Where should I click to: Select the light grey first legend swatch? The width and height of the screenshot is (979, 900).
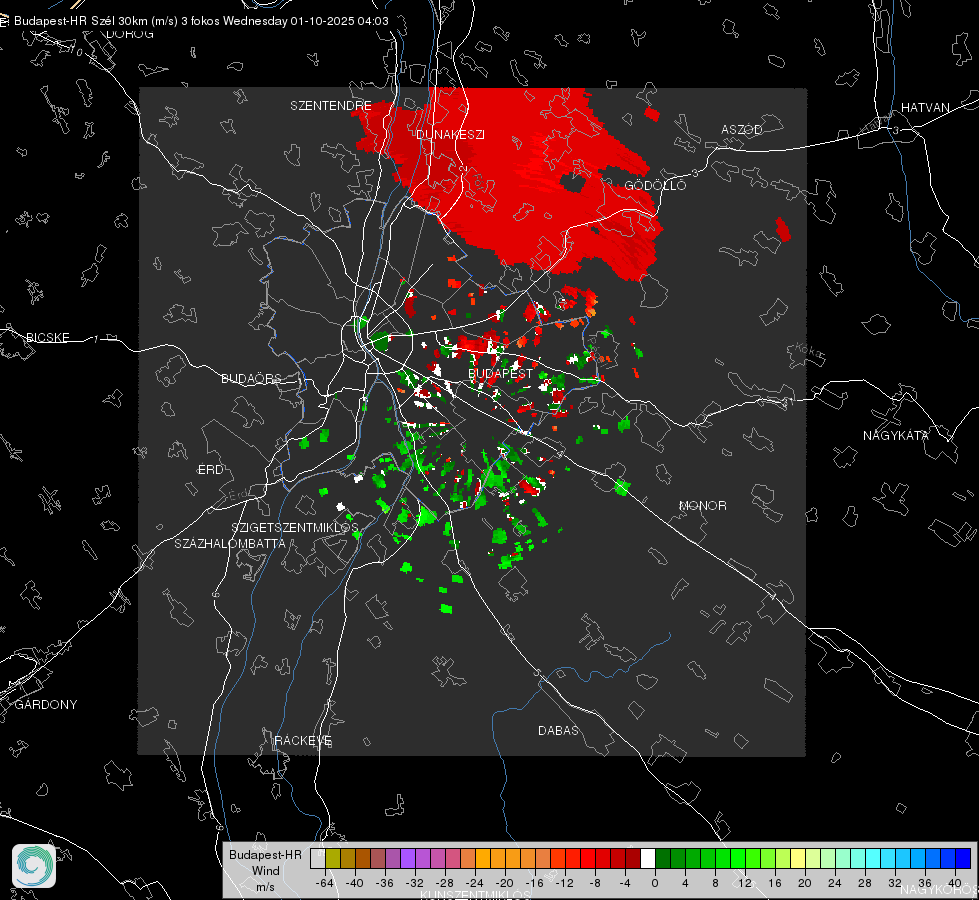[318, 859]
